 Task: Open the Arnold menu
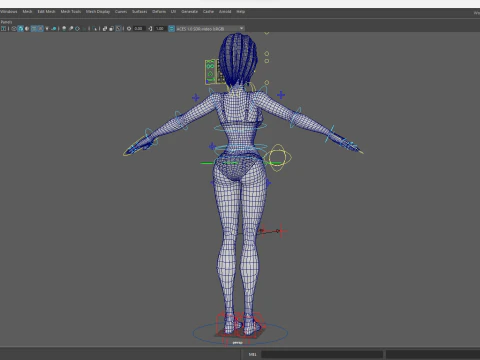coord(225,12)
